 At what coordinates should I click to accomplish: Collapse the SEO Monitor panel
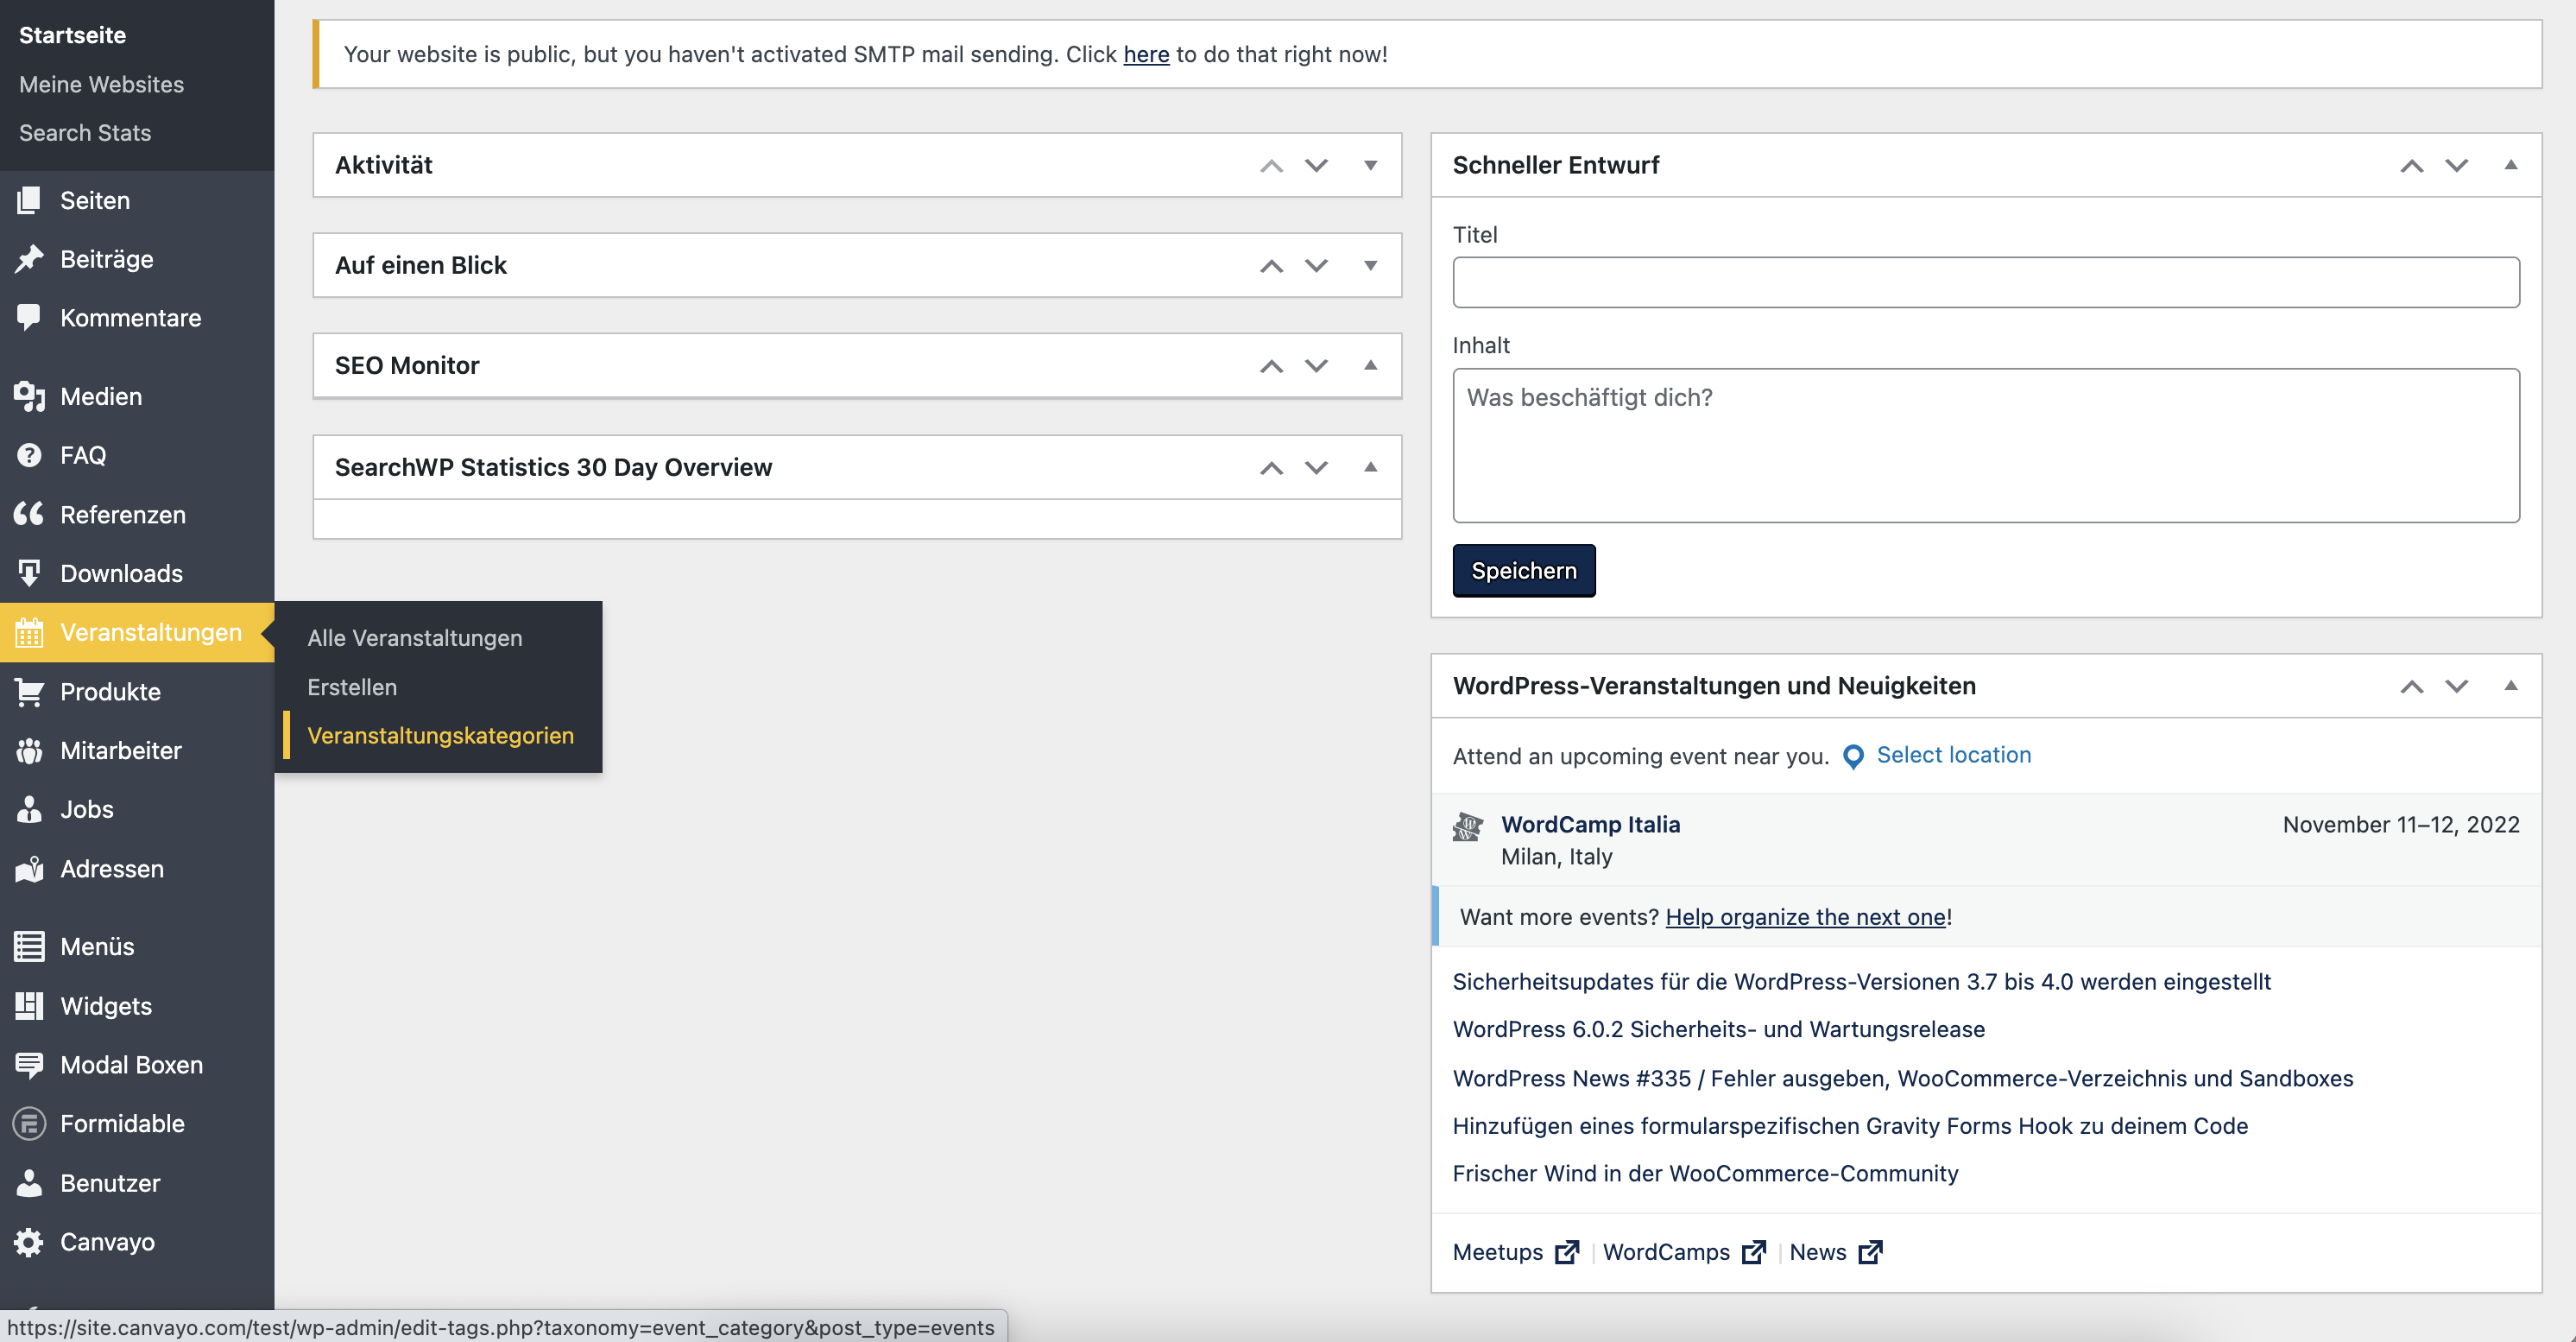click(1370, 365)
